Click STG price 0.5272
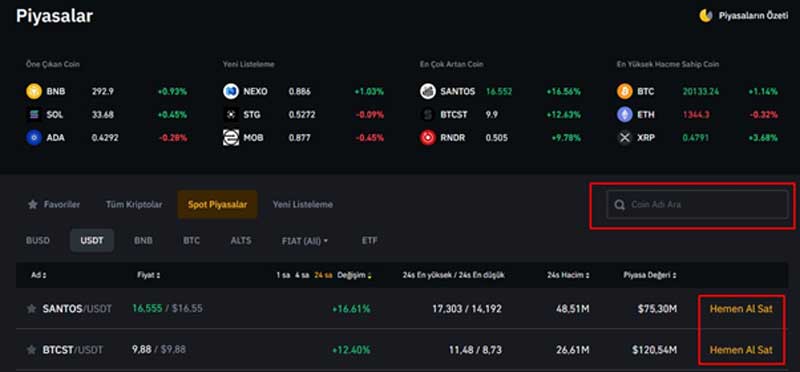 (x=301, y=115)
